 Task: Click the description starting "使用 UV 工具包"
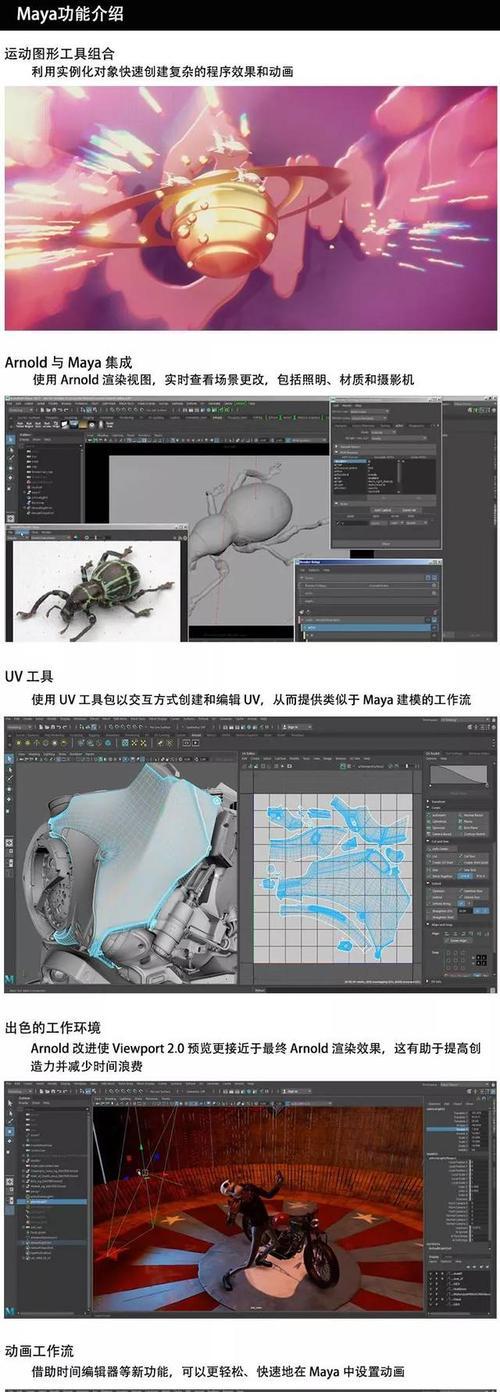pos(250,699)
